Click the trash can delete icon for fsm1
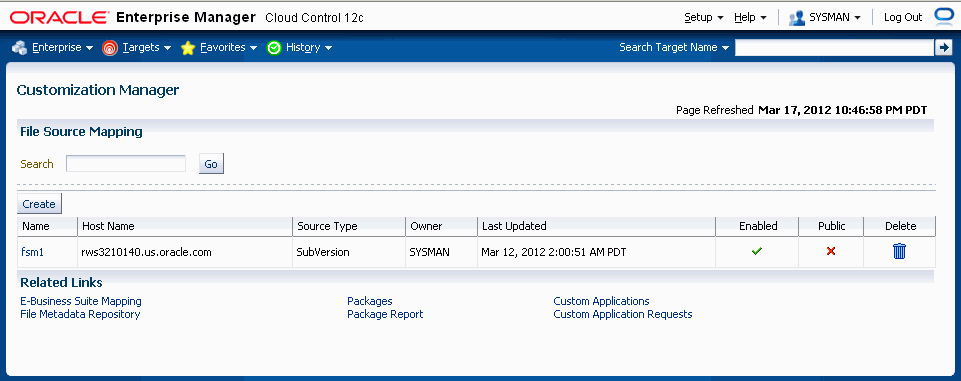Image resolution: width=961 pixels, height=381 pixels. (x=899, y=251)
